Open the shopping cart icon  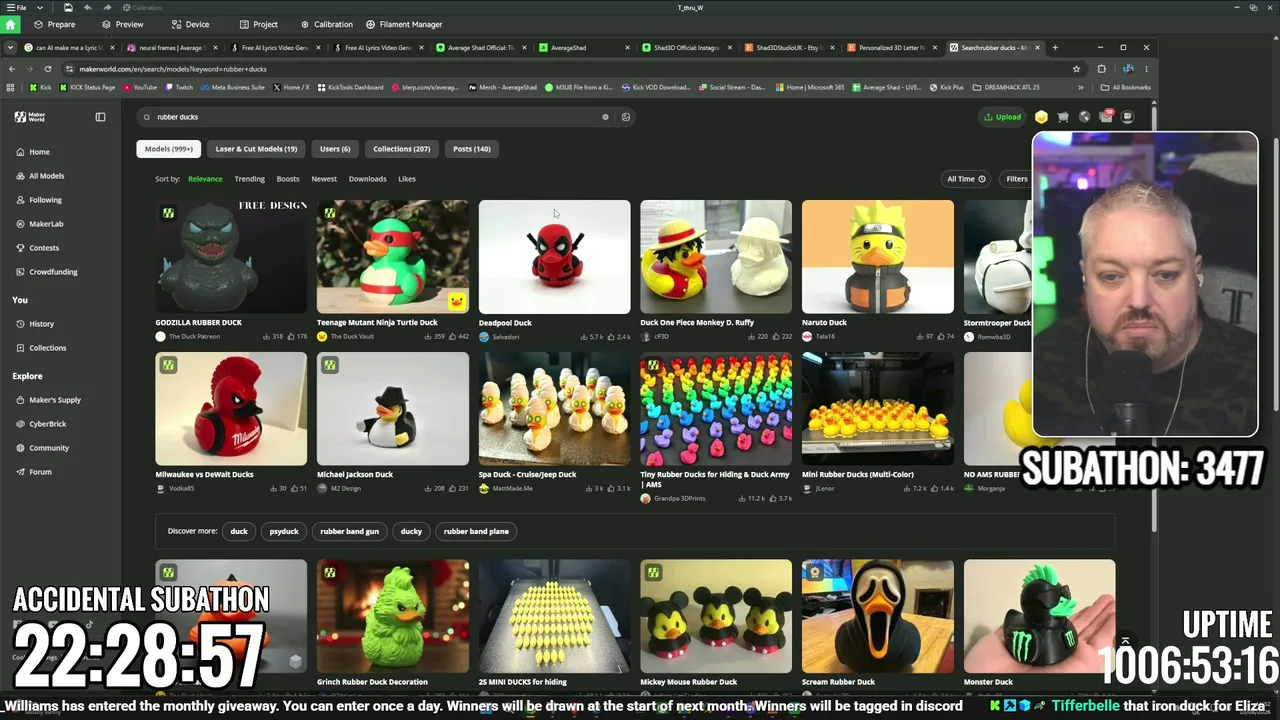pos(1063,117)
